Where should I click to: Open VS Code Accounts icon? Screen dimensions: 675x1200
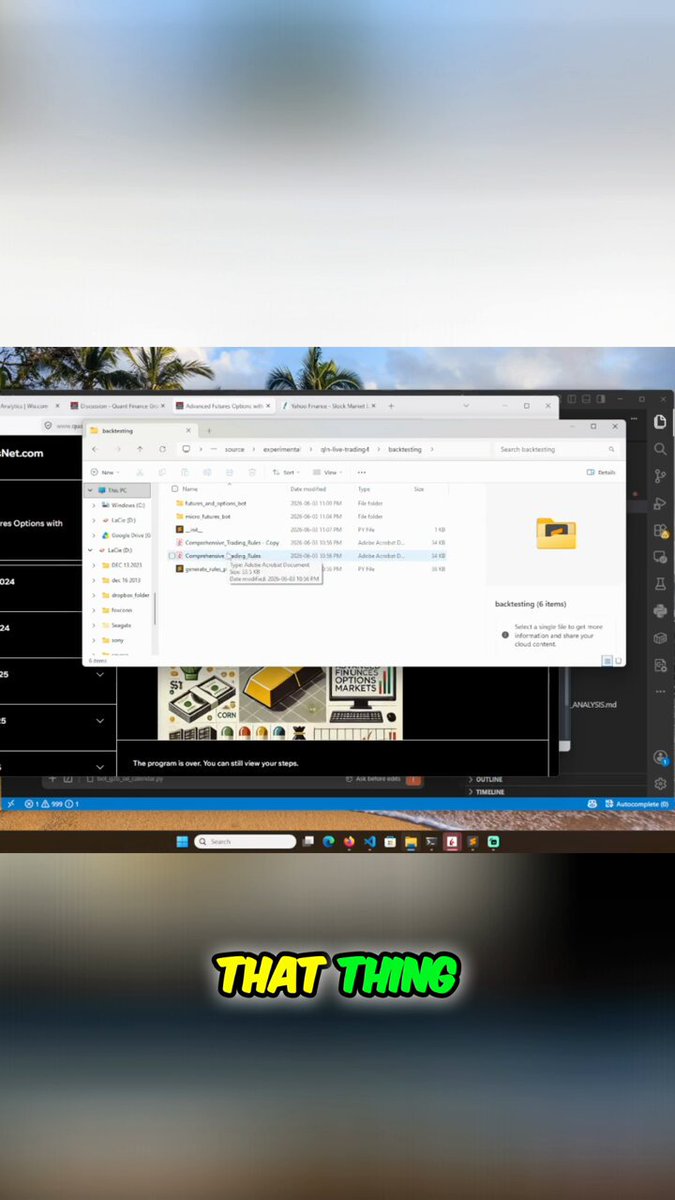pos(660,758)
